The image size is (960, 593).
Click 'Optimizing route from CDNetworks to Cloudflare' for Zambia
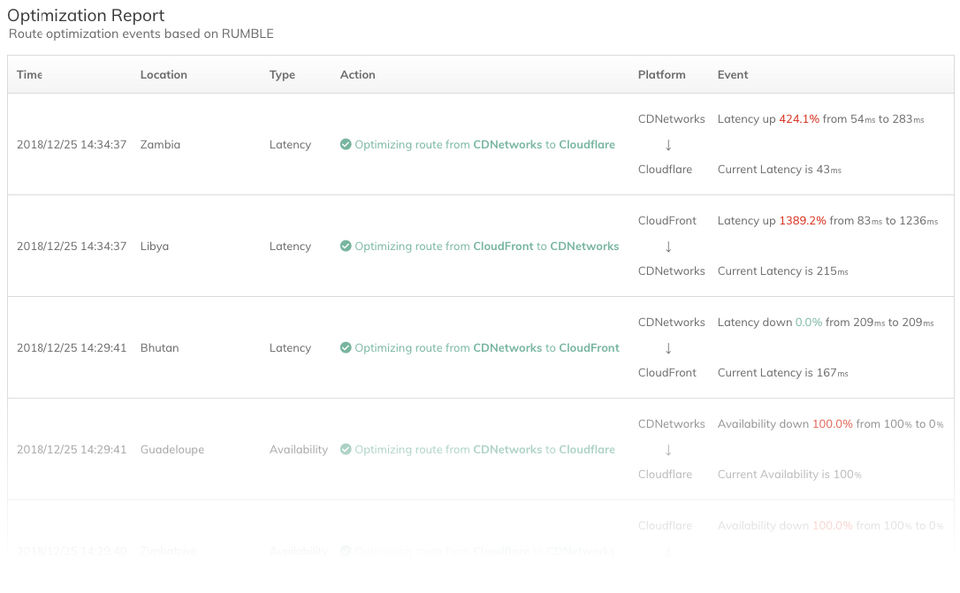(x=485, y=144)
